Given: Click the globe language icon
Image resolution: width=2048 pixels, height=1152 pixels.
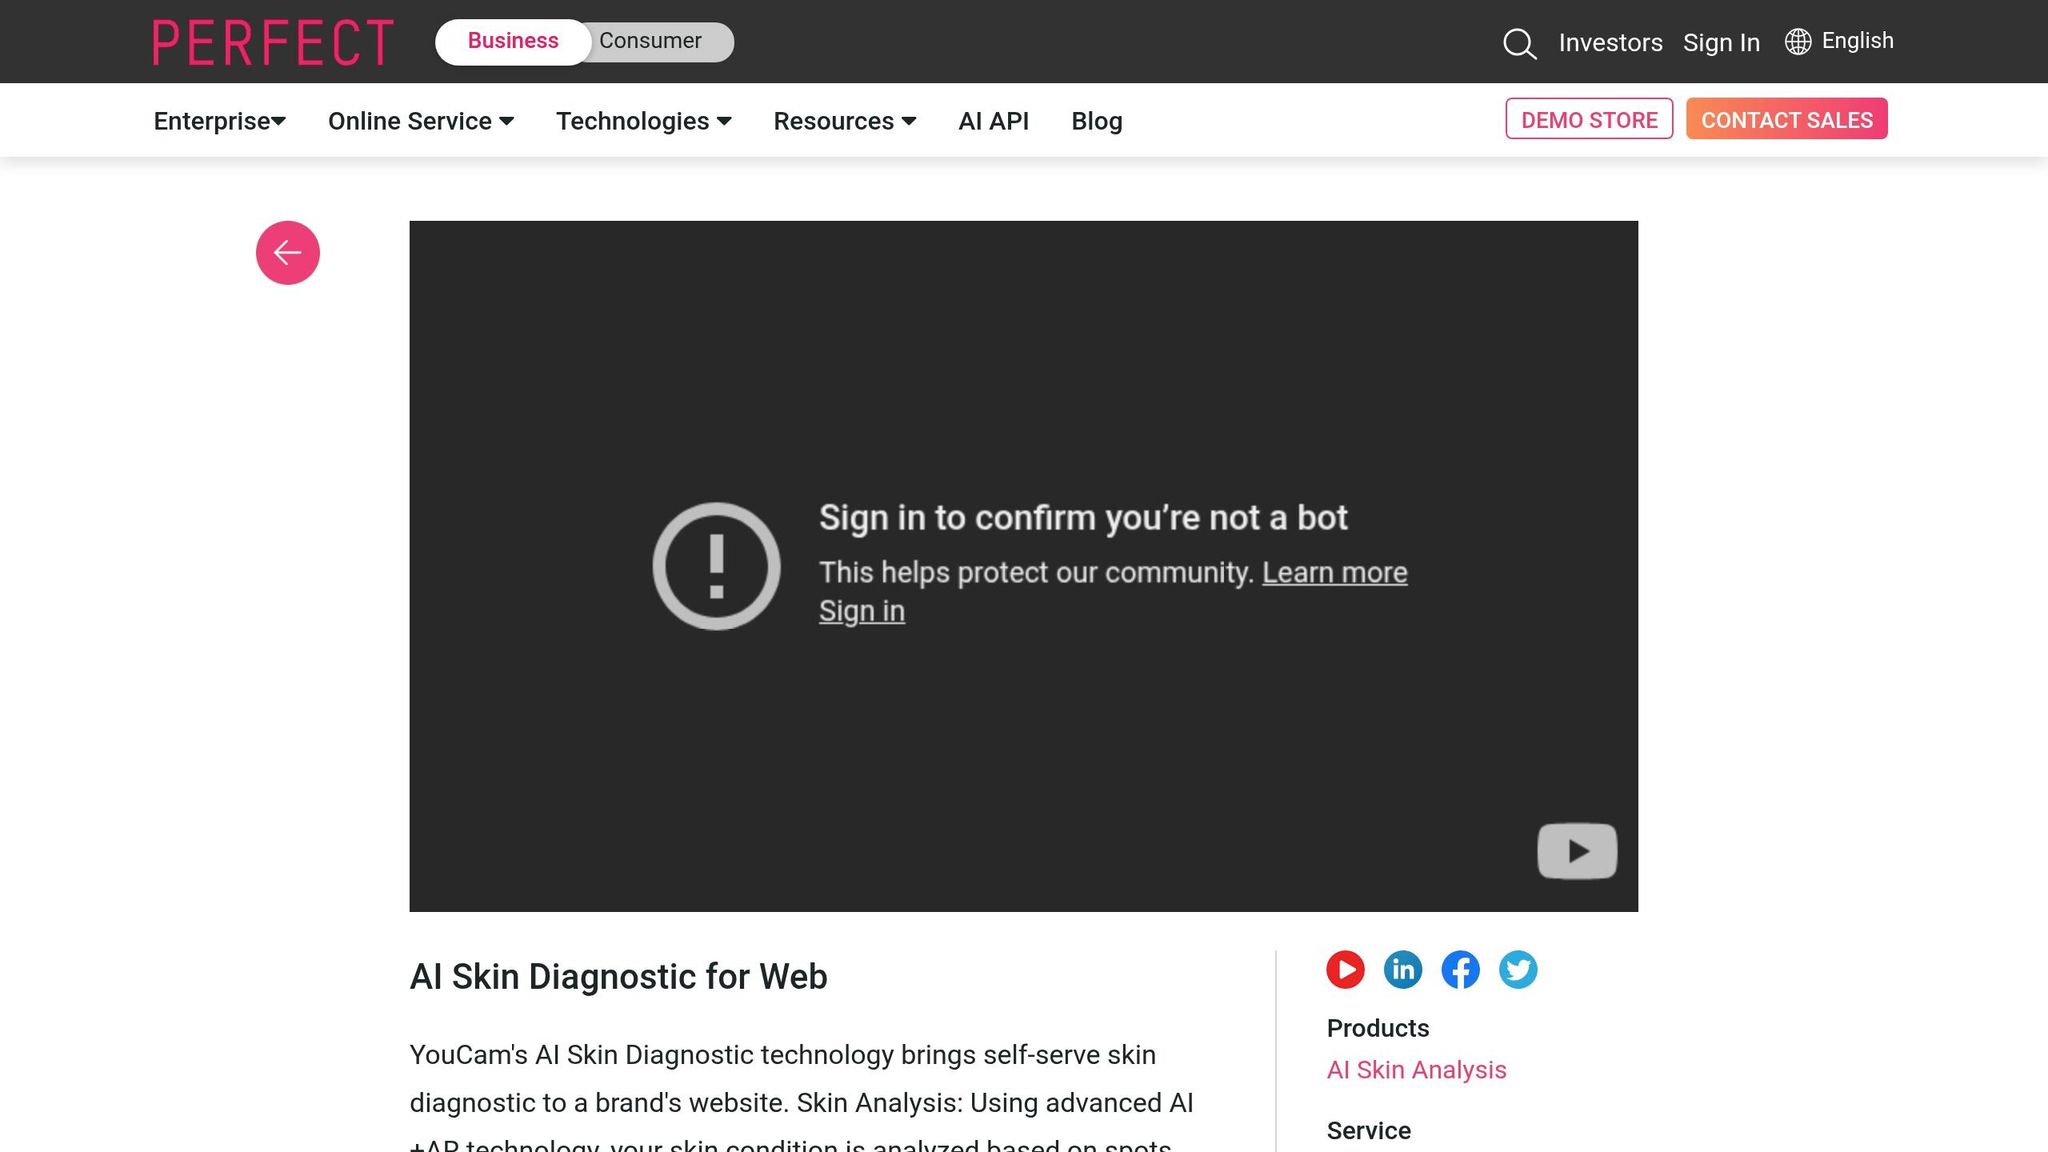Looking at the screenshot, I should (x=1798, y=41).
